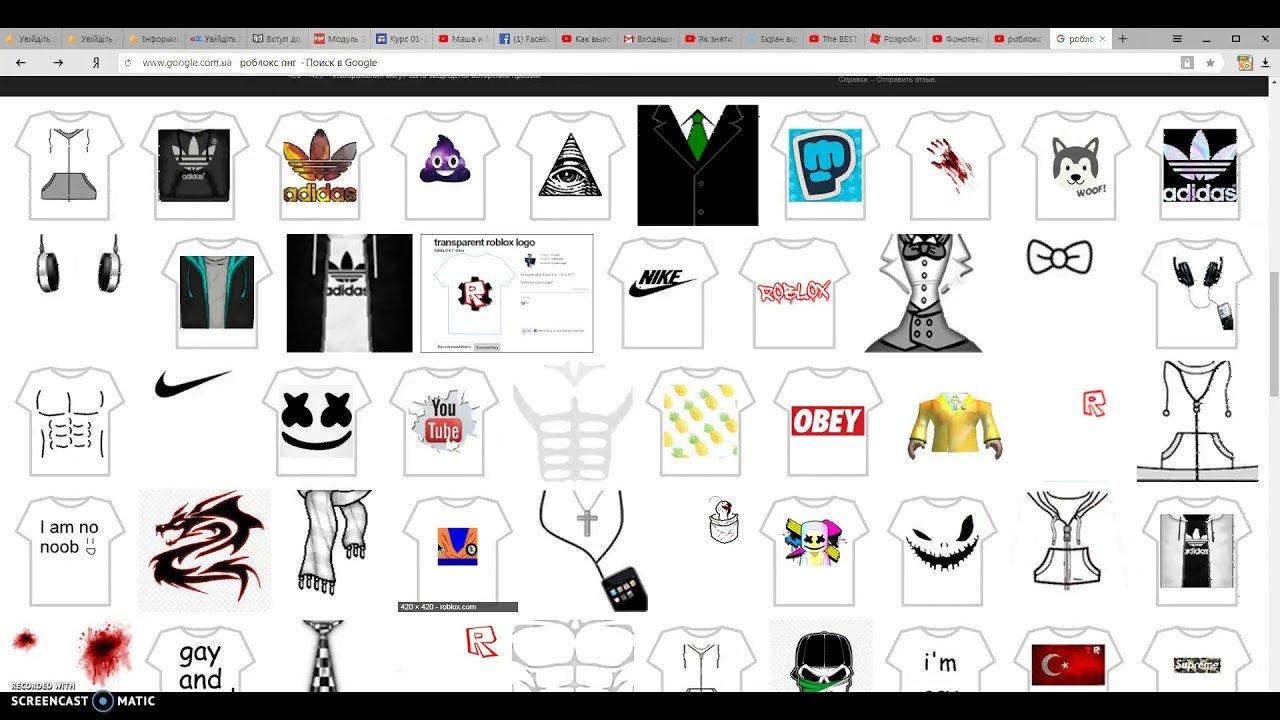Switch to the 'Розробка' tab

[x=897, y=39]
